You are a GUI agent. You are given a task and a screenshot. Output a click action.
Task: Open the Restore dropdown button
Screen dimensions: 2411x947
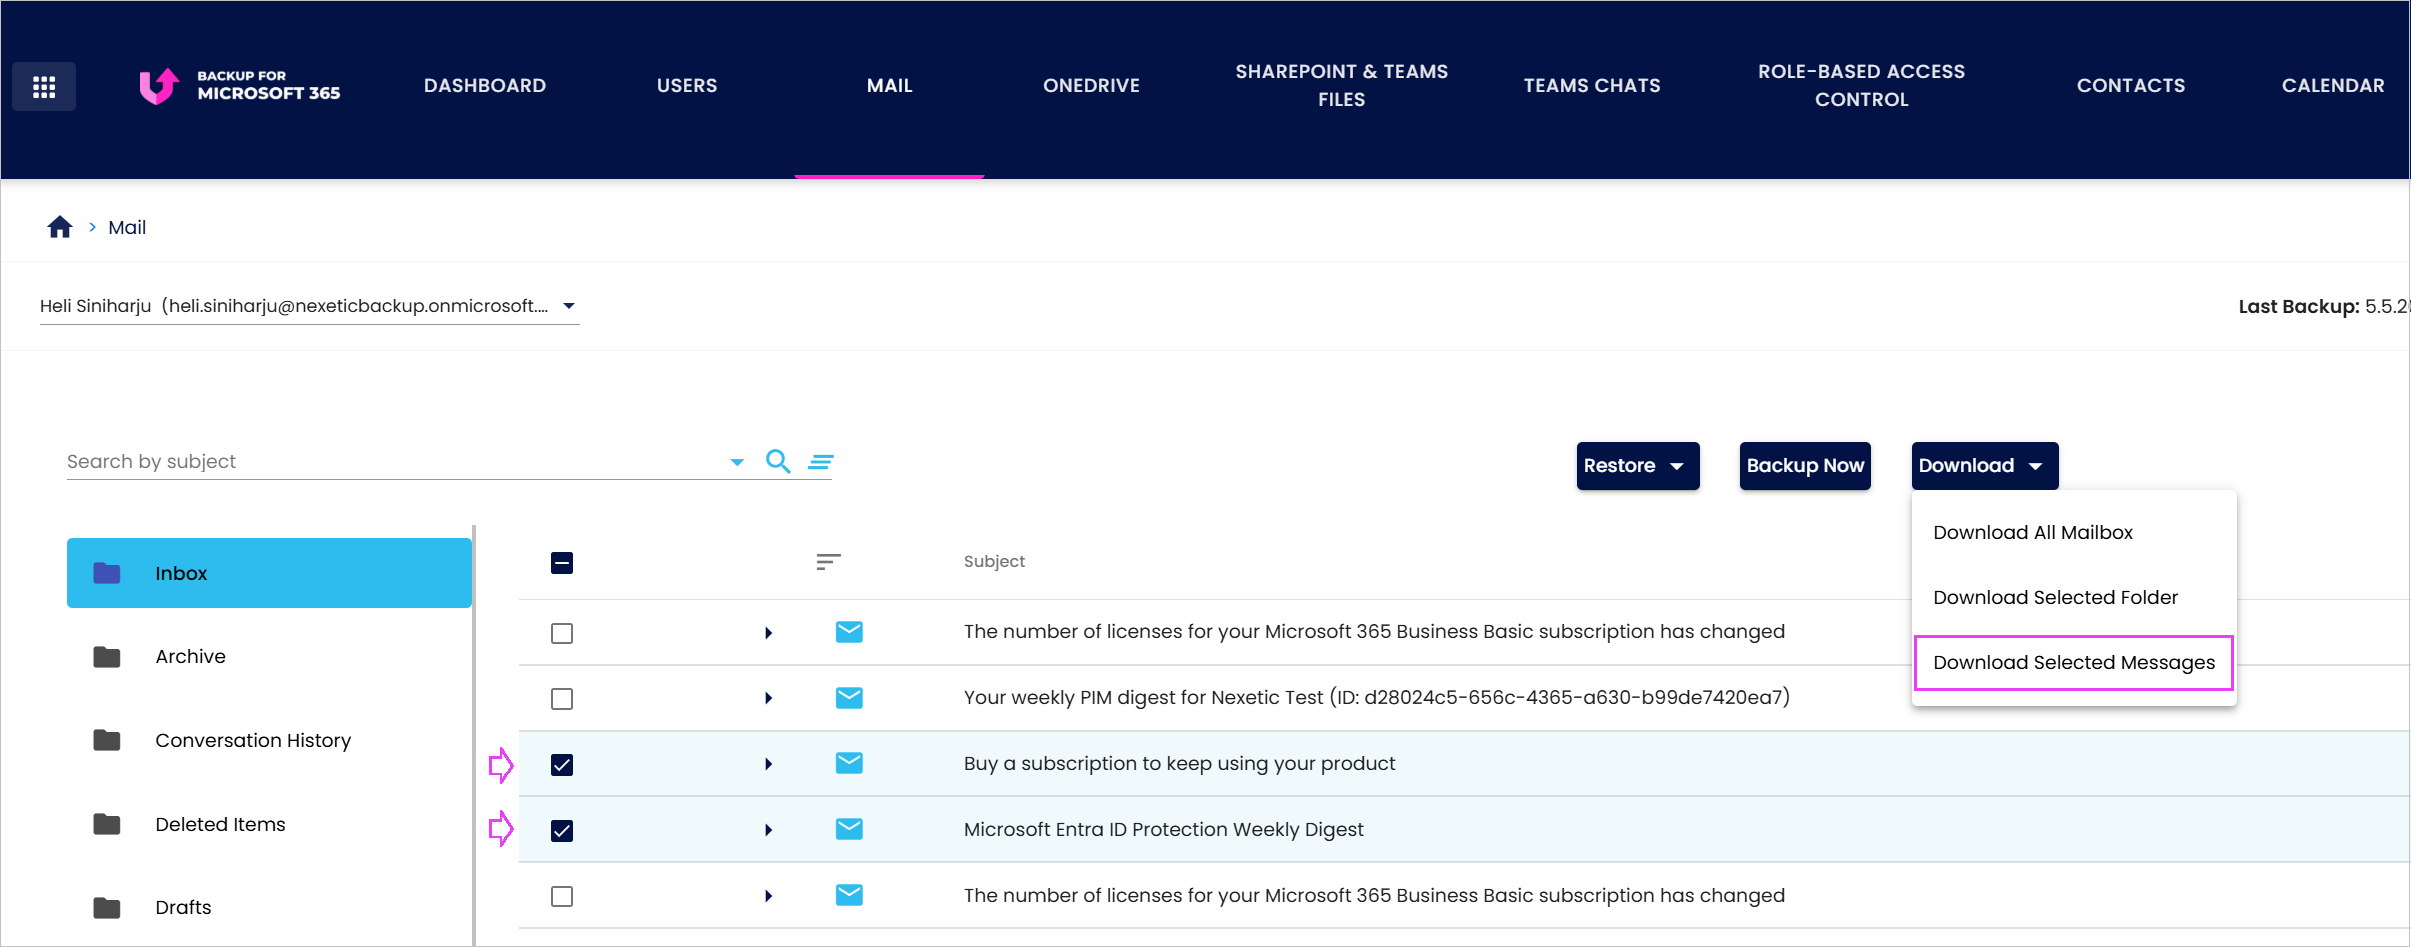click(1638, 466)
